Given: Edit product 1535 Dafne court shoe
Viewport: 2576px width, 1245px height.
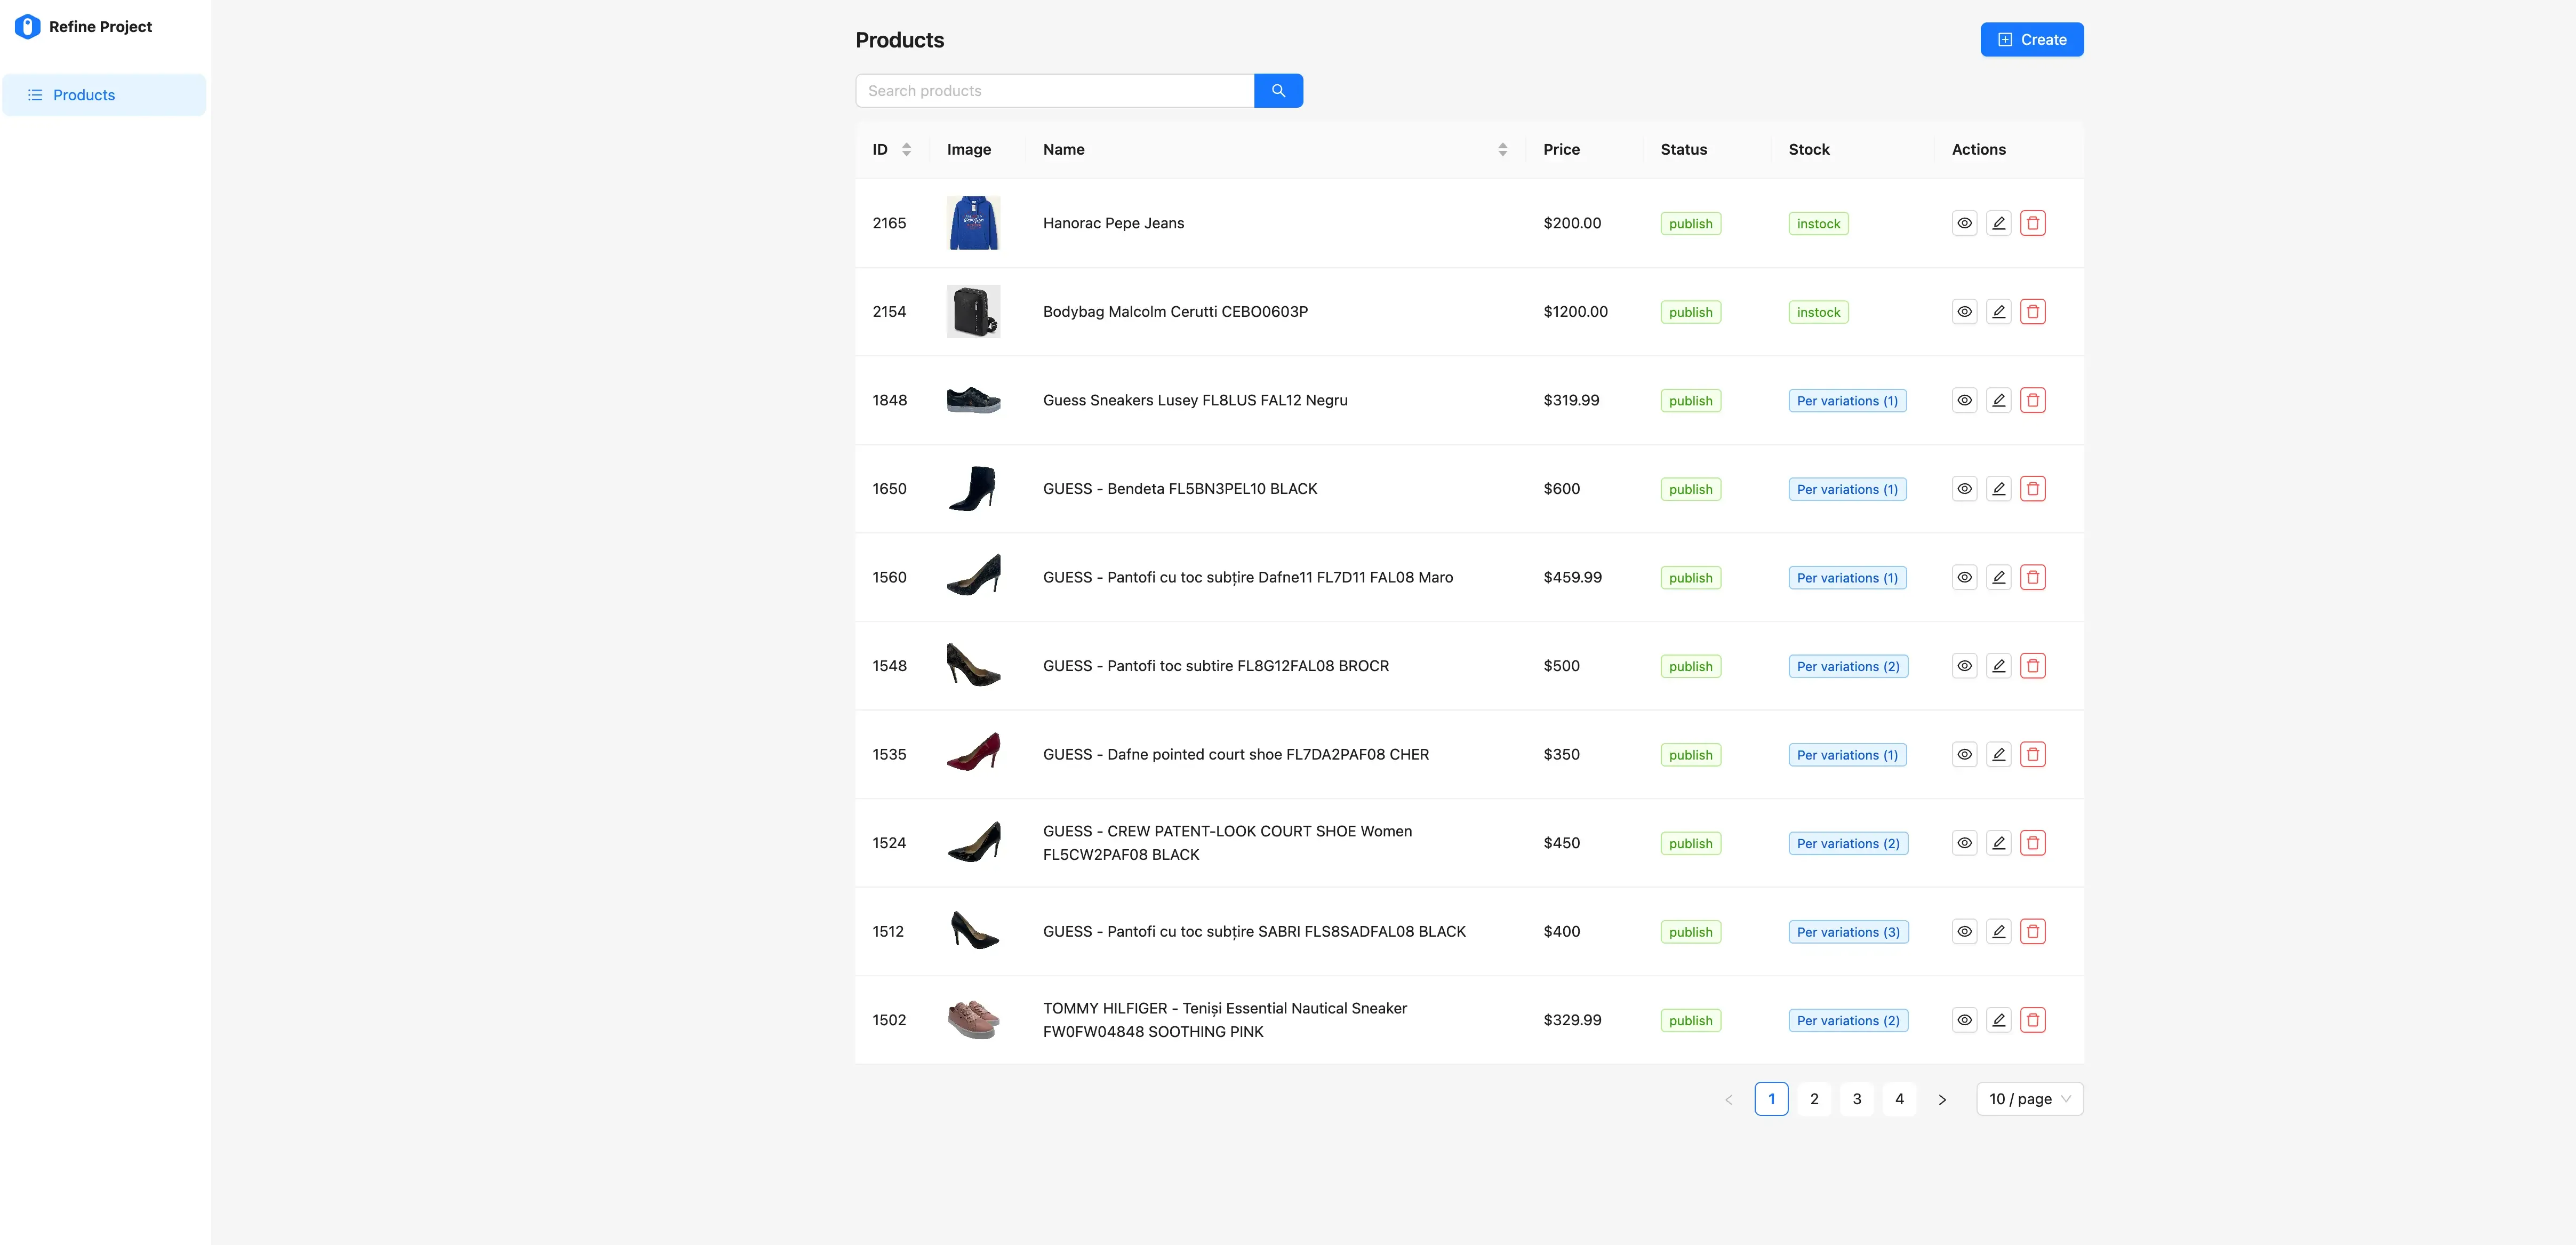Looking at the screenshot, I should (1998, 755).
